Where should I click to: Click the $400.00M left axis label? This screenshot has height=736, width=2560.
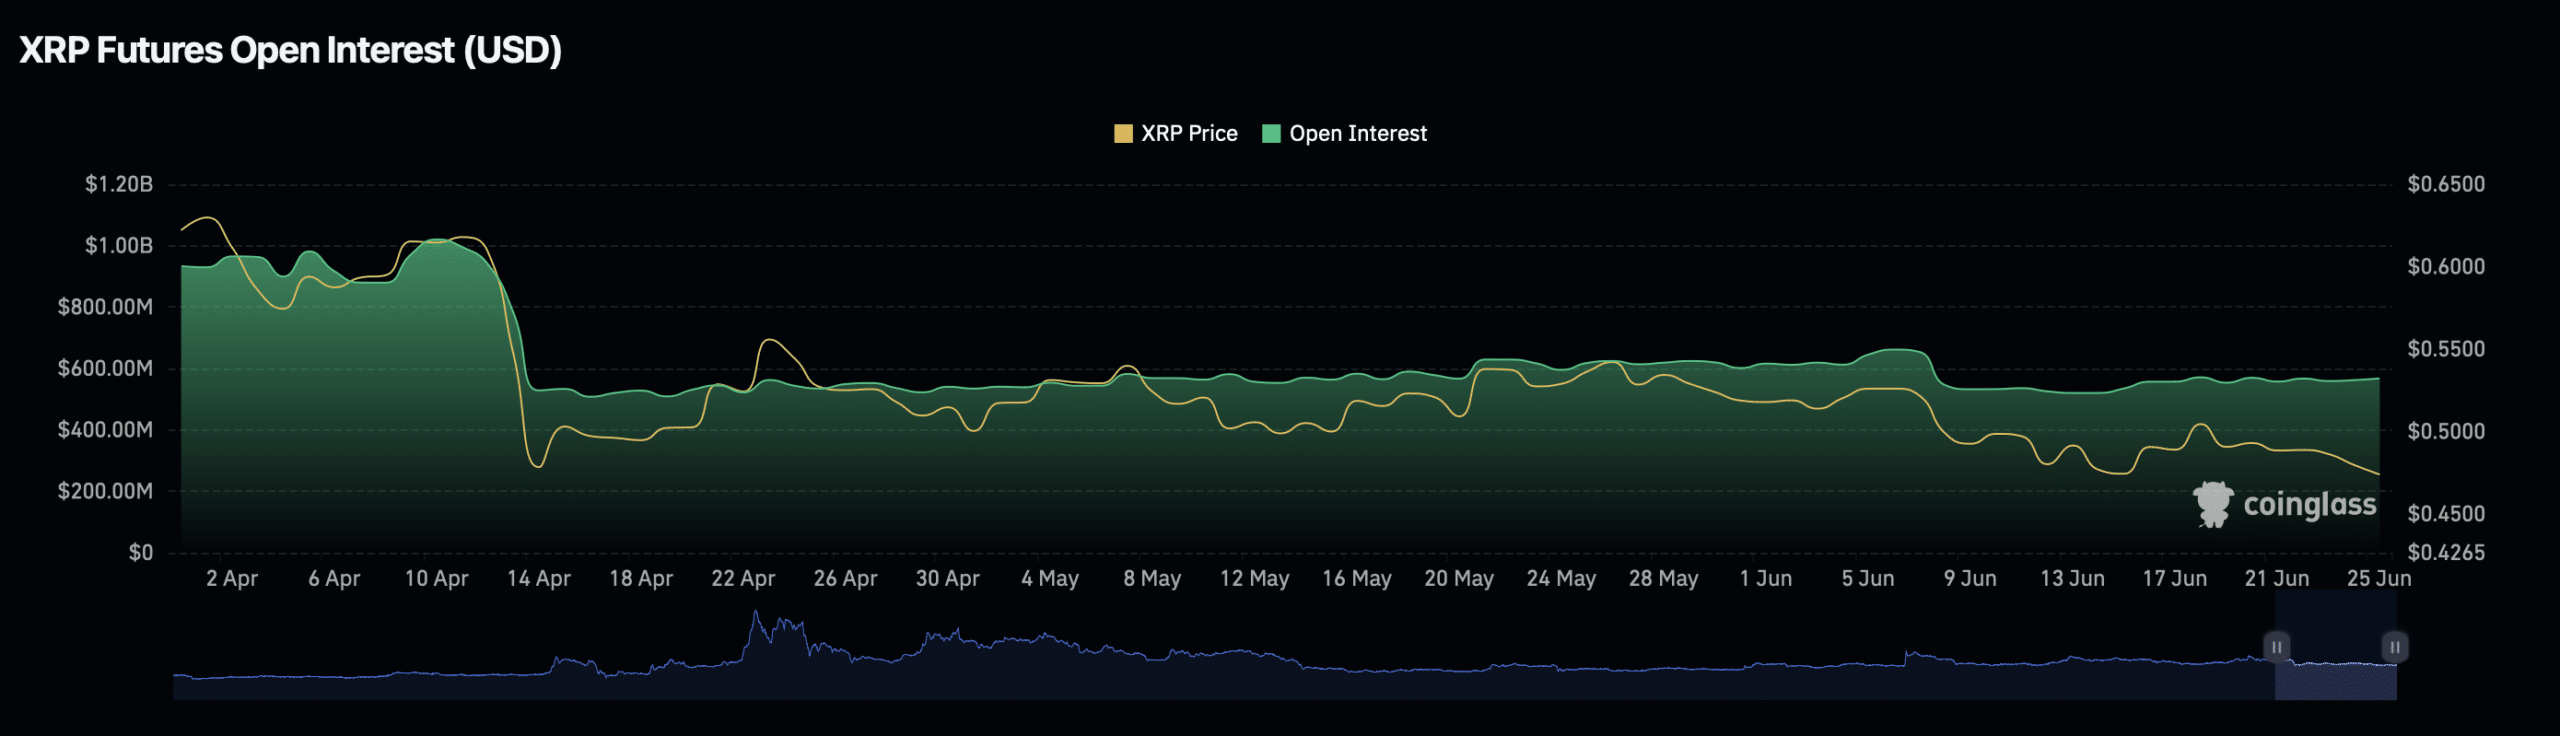click(105, 430)
